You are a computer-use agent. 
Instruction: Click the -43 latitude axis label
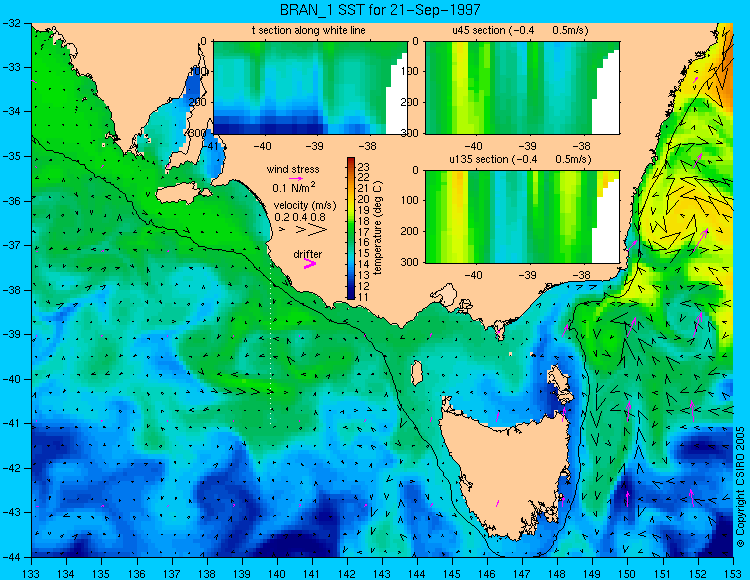click(12, 512)
